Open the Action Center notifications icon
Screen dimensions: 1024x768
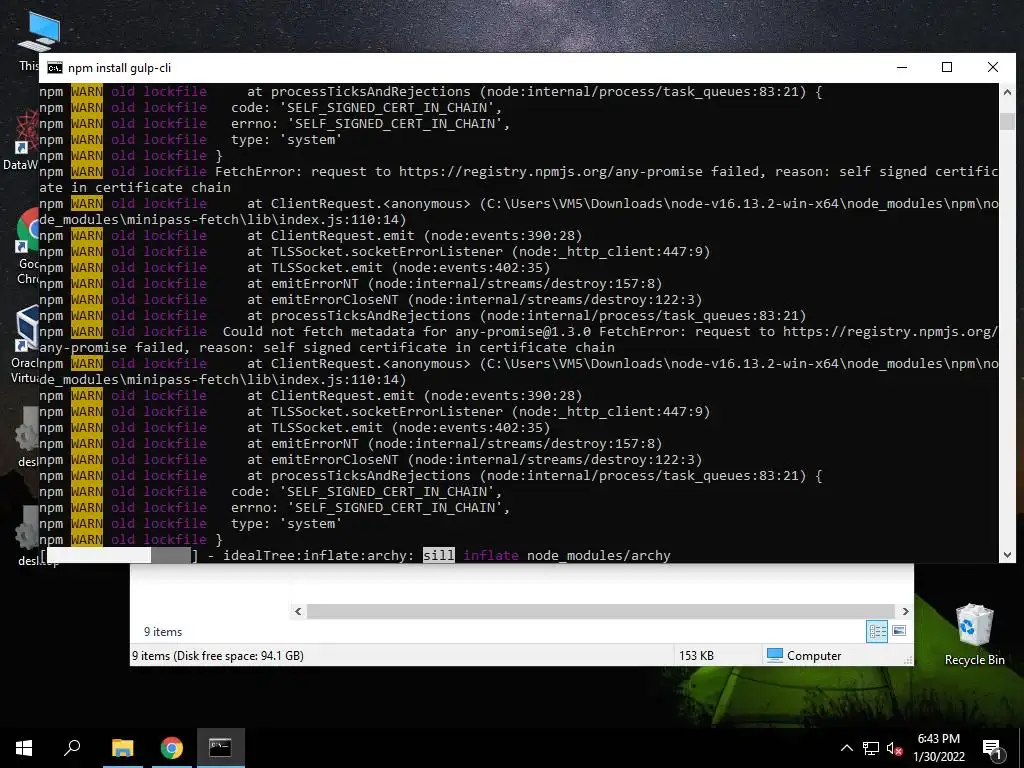(x=992, y=750)
